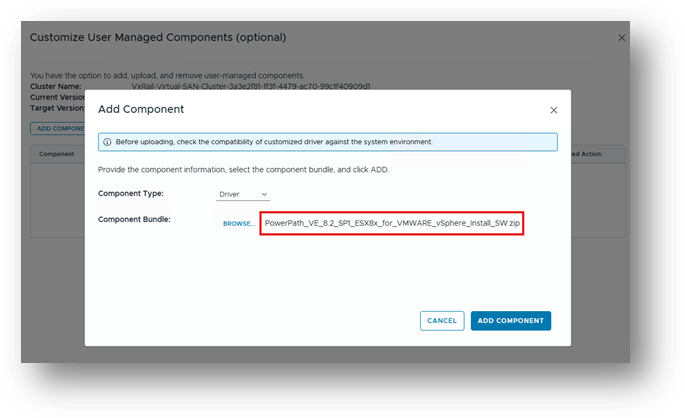Click the background ADD COMPONENT button
The width and height of the screenshot is (685, 418).
click(58, 128)
